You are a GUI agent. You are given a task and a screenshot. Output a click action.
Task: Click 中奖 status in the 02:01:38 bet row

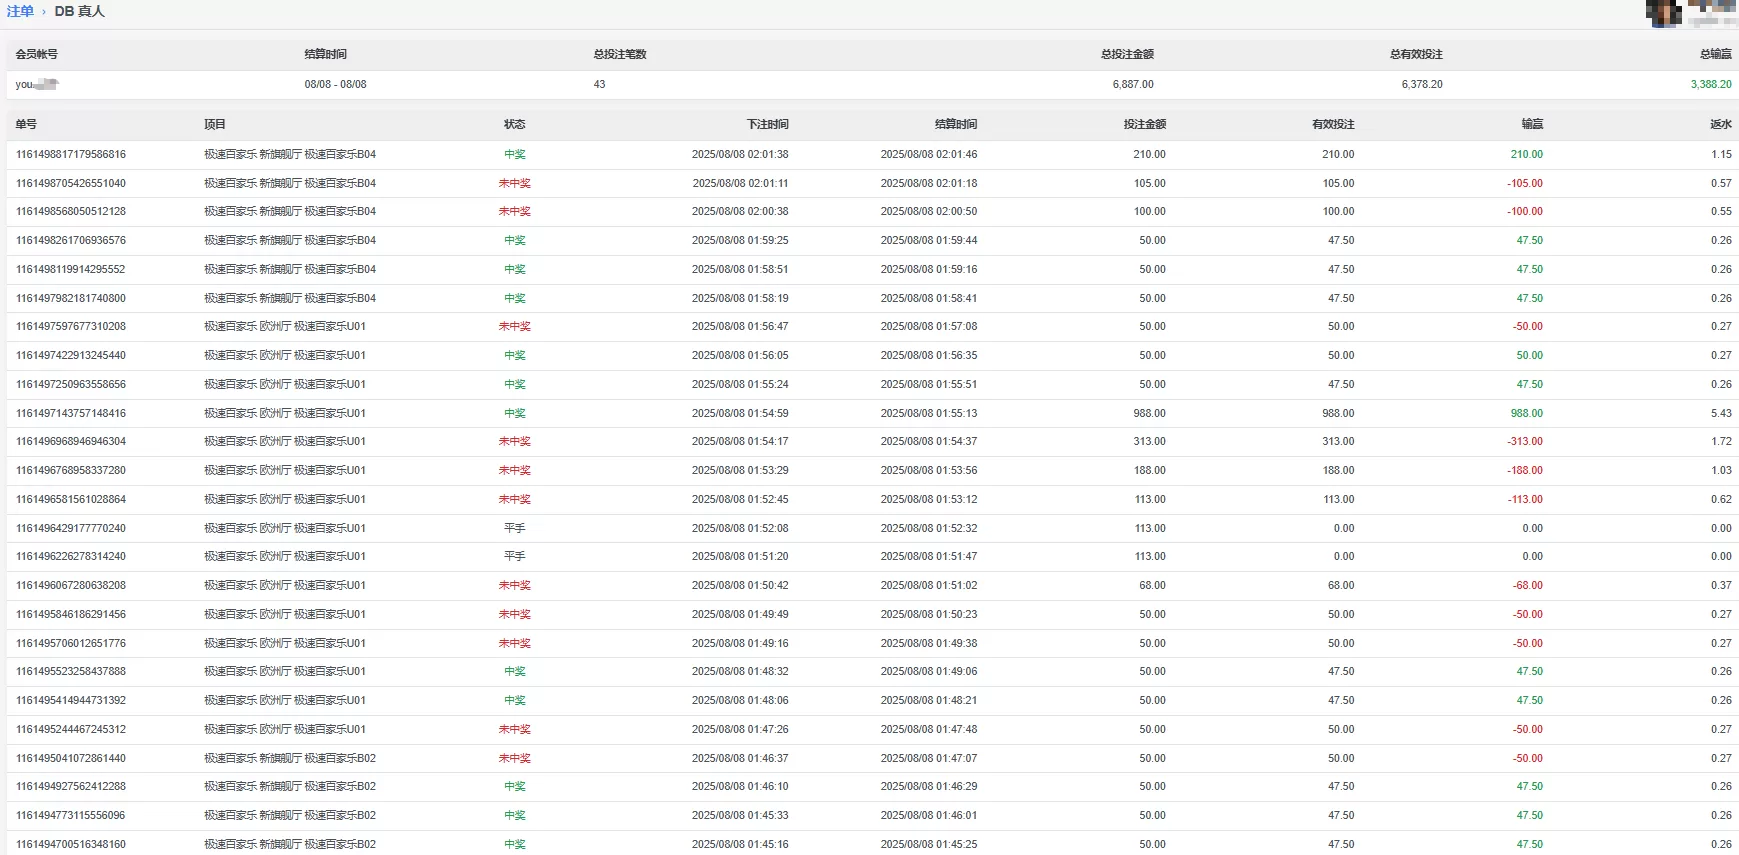pos(515,154)
